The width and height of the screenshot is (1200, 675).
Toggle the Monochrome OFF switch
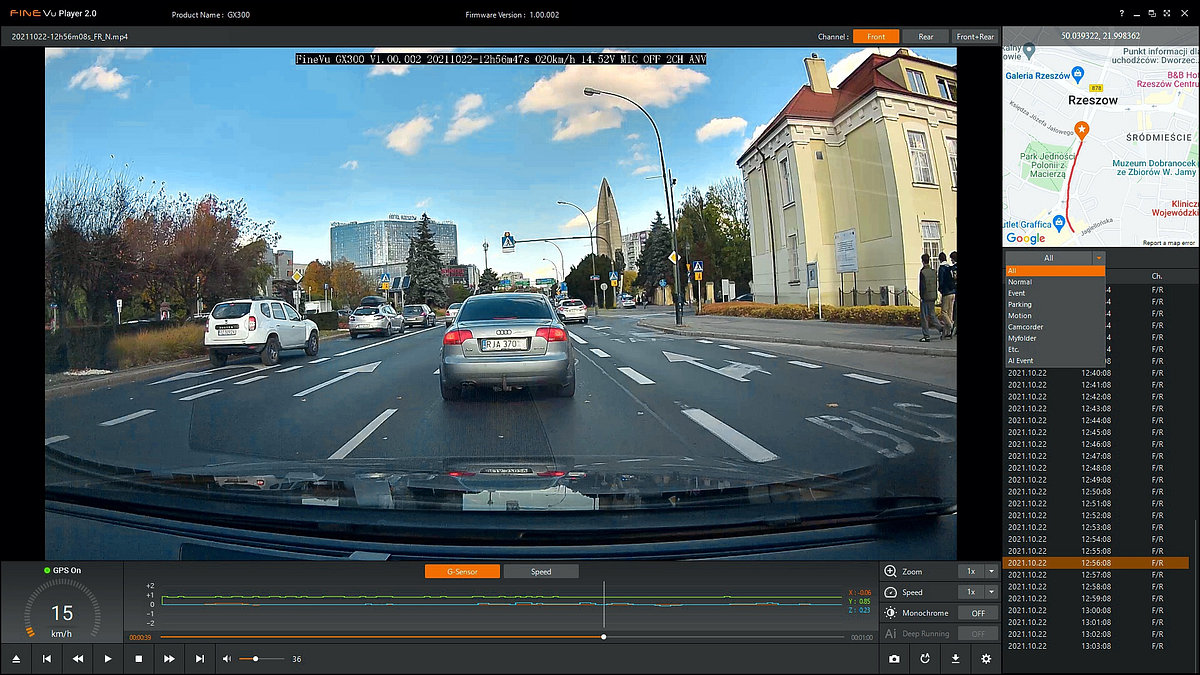pyautogui.click(x=977, y=613)
